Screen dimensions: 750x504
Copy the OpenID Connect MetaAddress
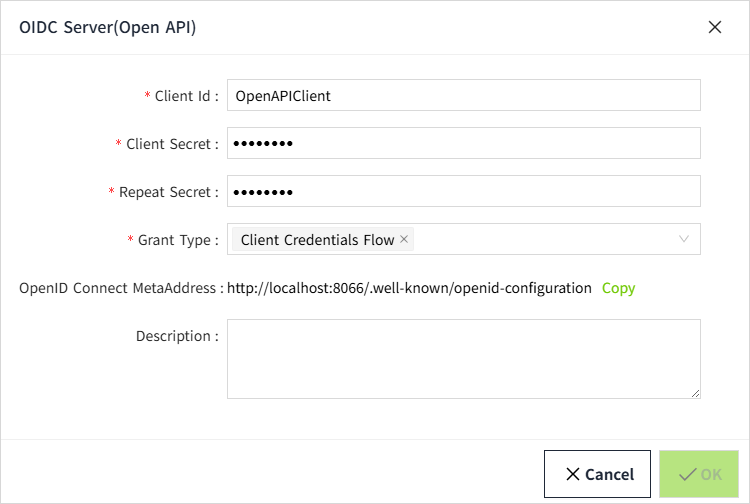[618, 288]
